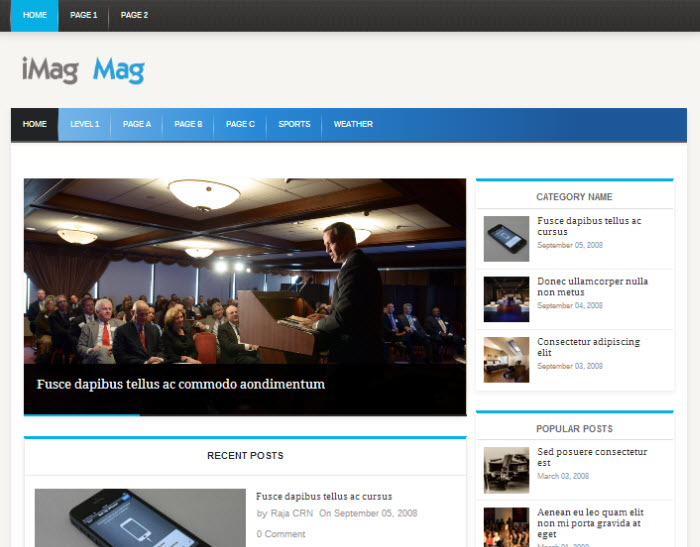Open thumbnail for 'Sed posuere consectetur est'
This screenshot has height=547, width=700.
pyautogui.click(x=506, y=470)
